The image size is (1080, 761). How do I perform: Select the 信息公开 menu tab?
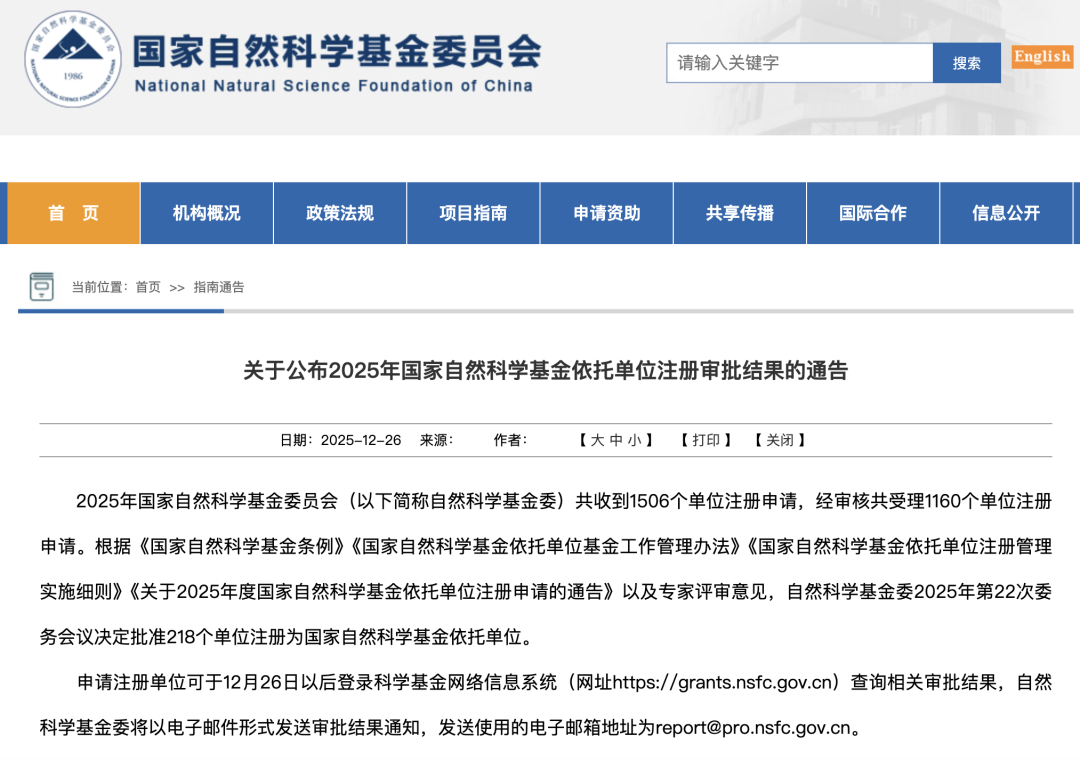pos(1006,213)
